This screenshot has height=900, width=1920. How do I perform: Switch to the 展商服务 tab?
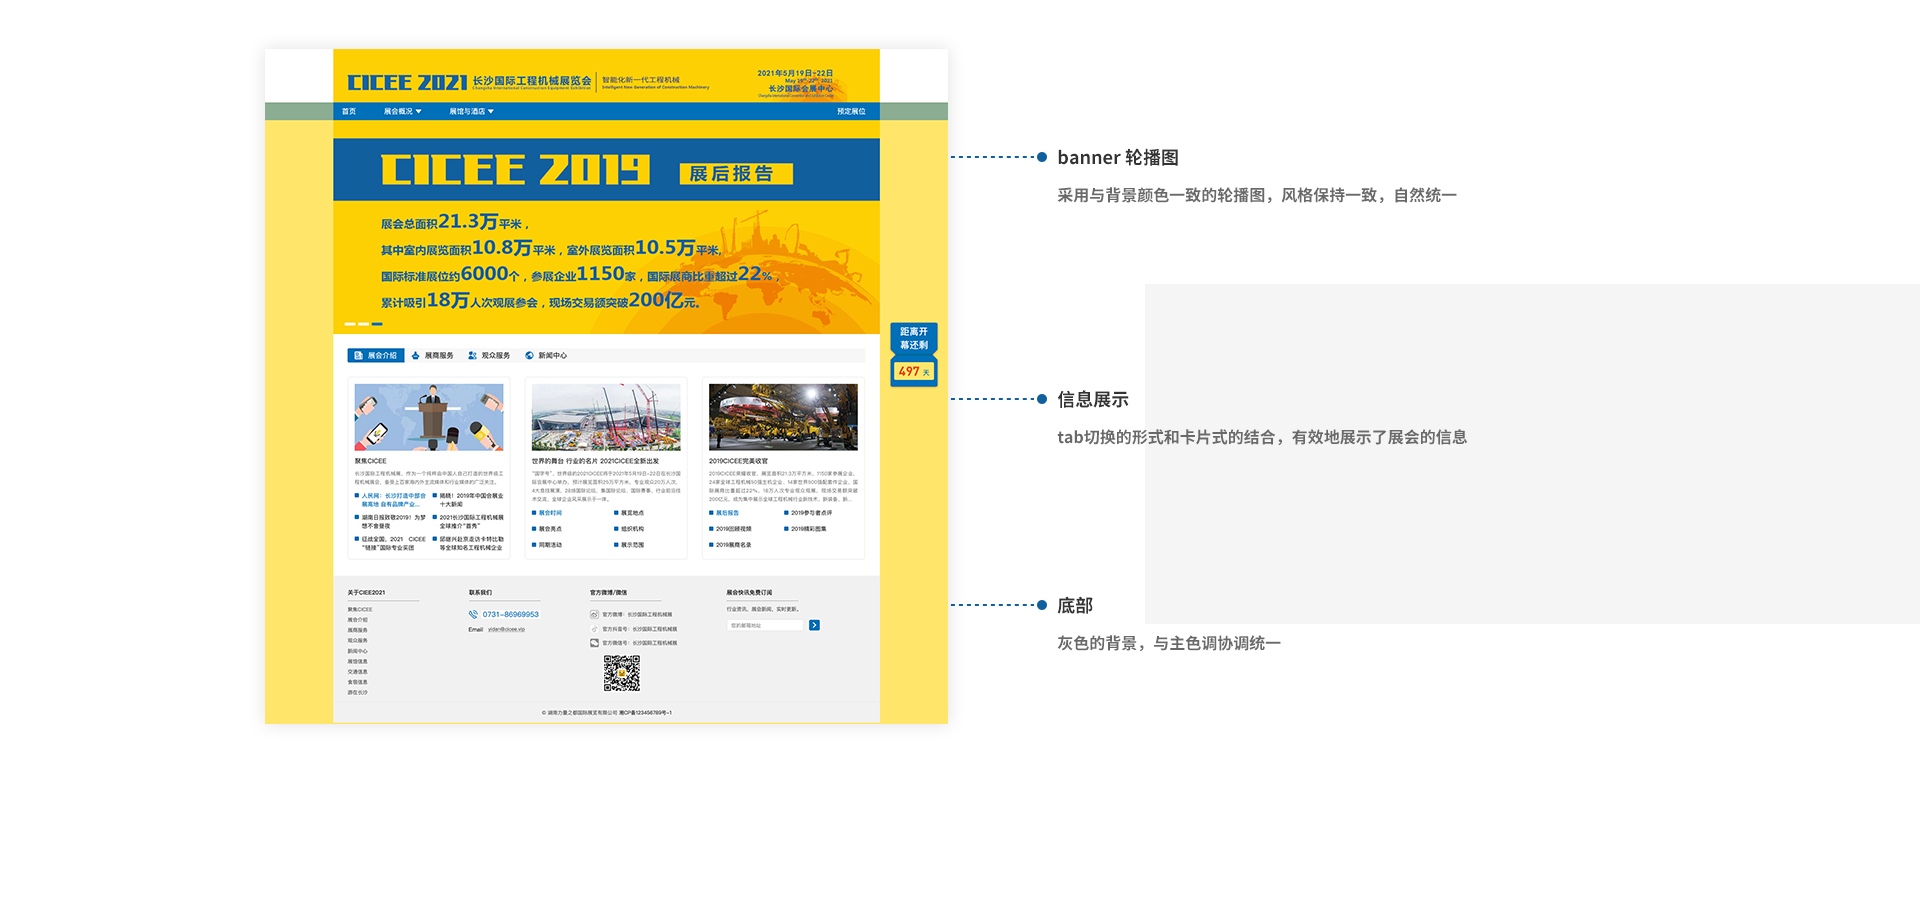point(433,355)
